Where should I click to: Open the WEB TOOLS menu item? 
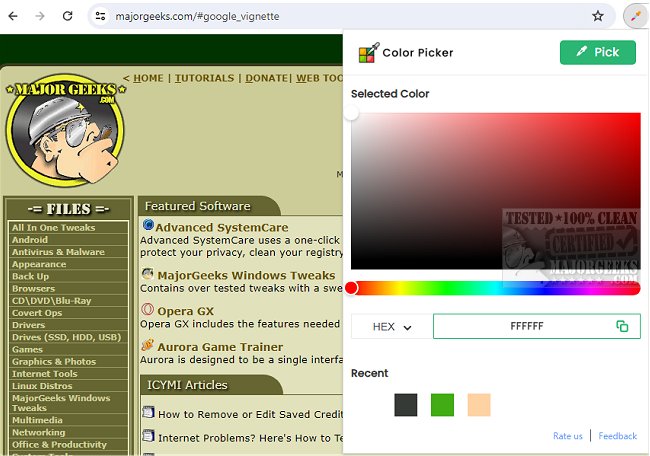point(320,78)
